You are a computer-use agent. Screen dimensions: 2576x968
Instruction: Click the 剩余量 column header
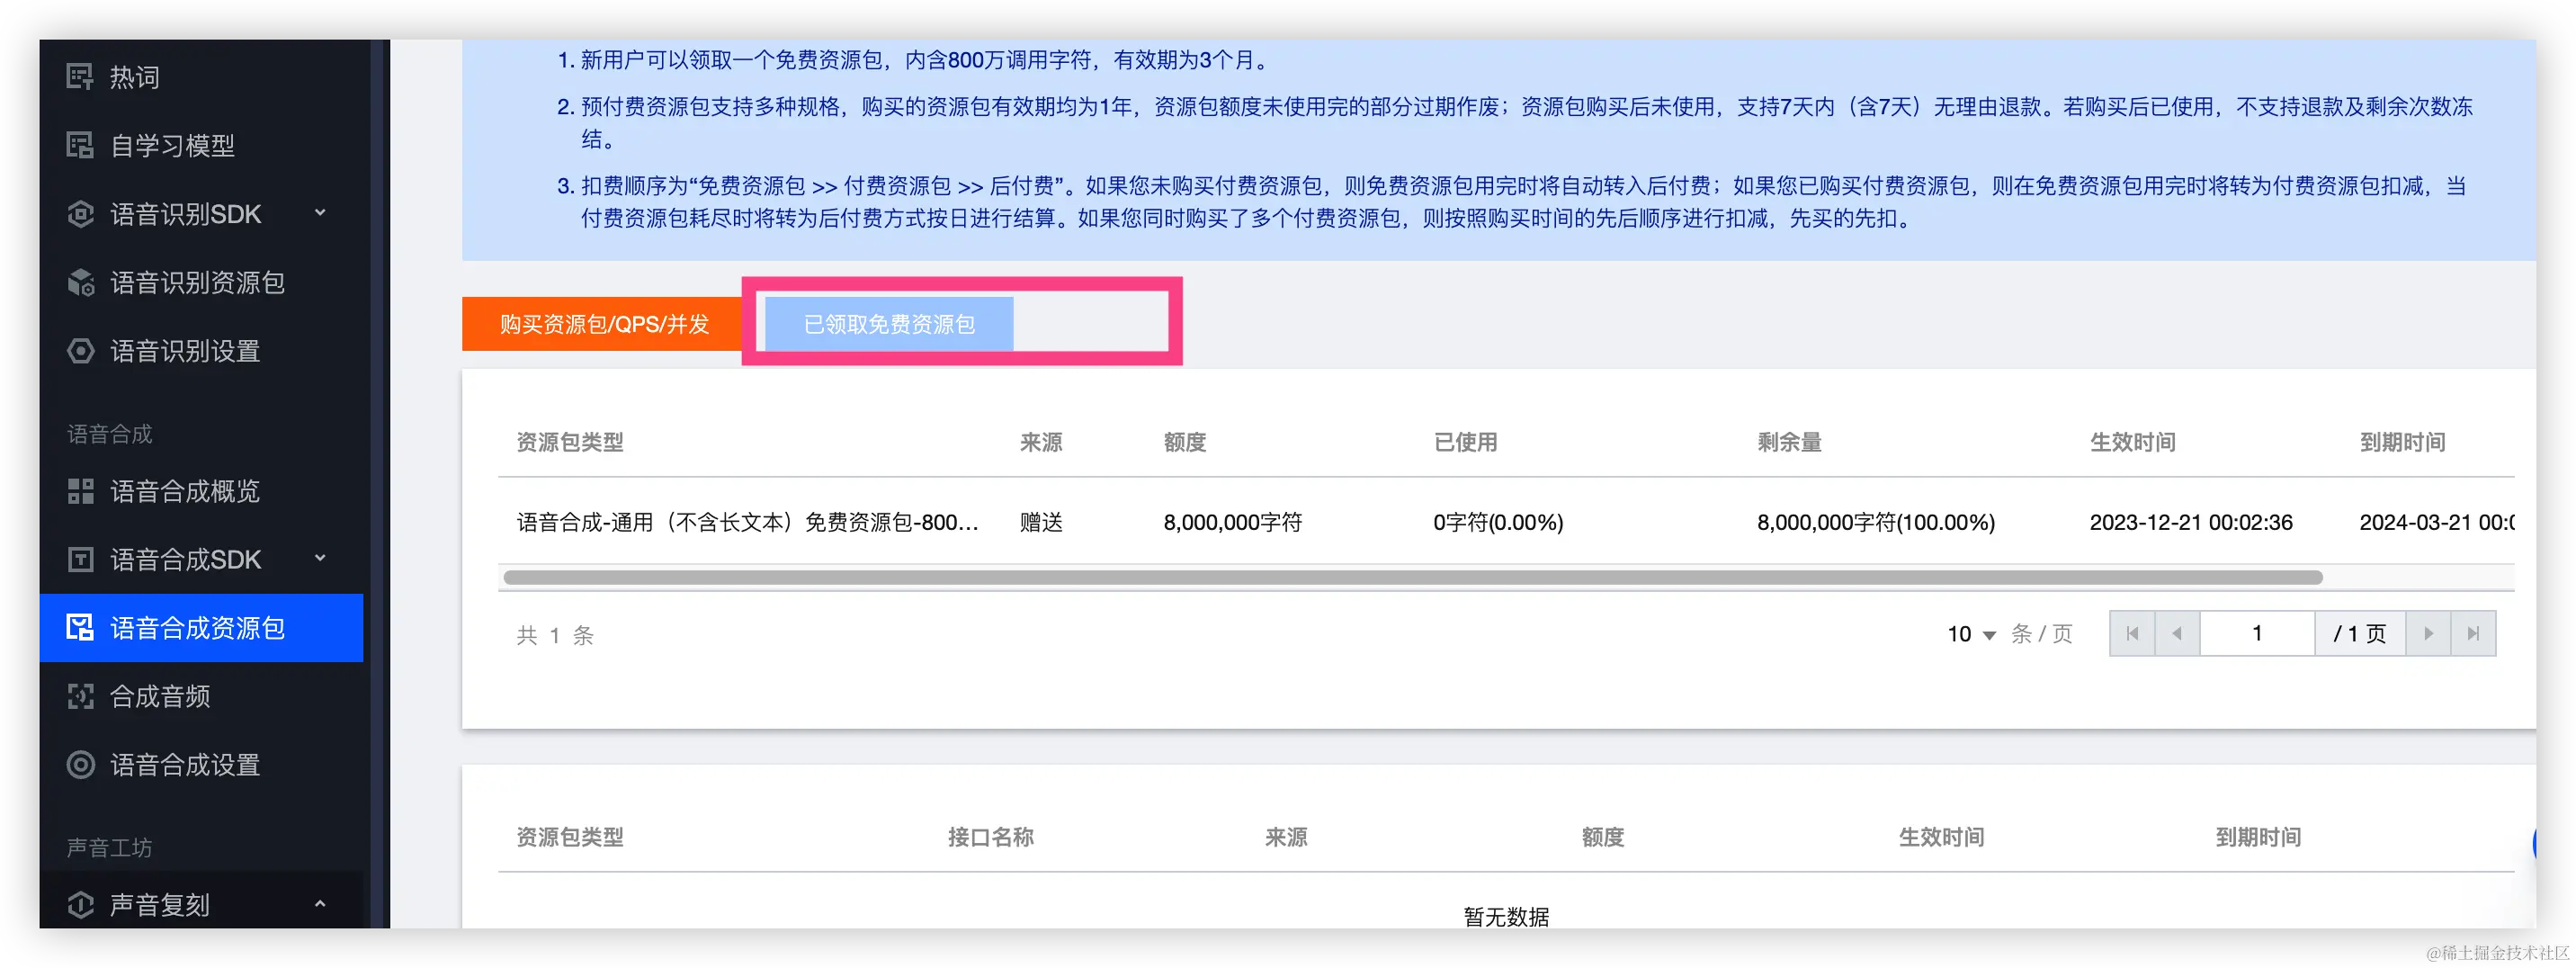coord(1789,442)
